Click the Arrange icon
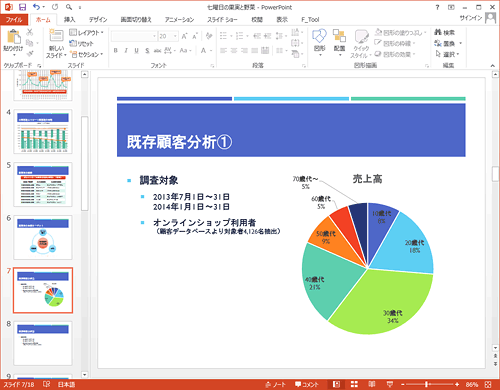 (x=339, y=36)
